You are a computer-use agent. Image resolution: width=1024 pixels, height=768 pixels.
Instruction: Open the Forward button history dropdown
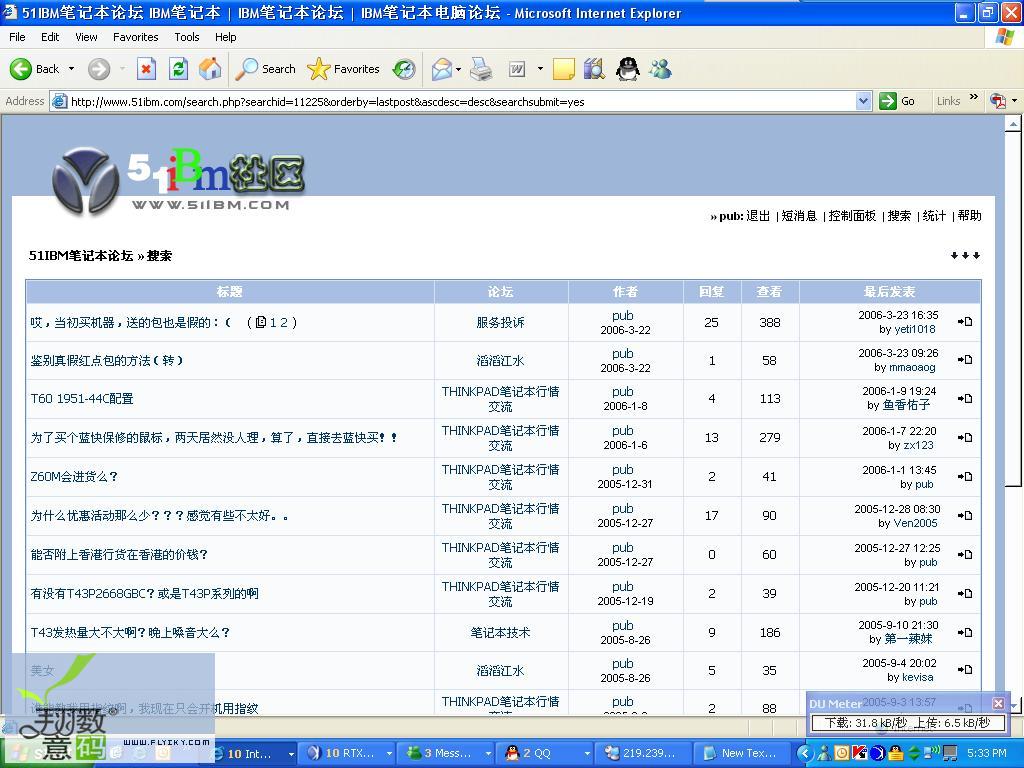tap(122, 69)
